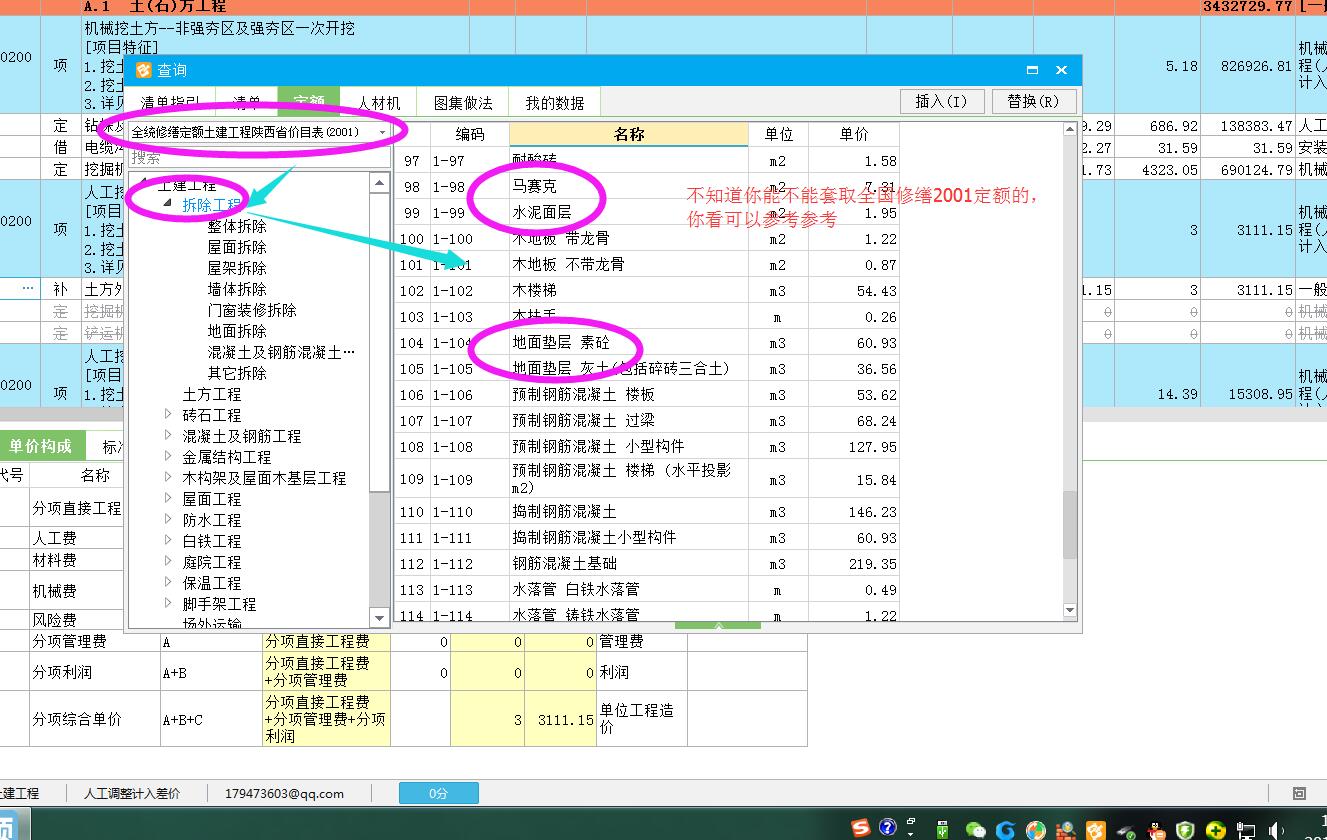Select 屋面拆除 in the tree

[237, 247]
